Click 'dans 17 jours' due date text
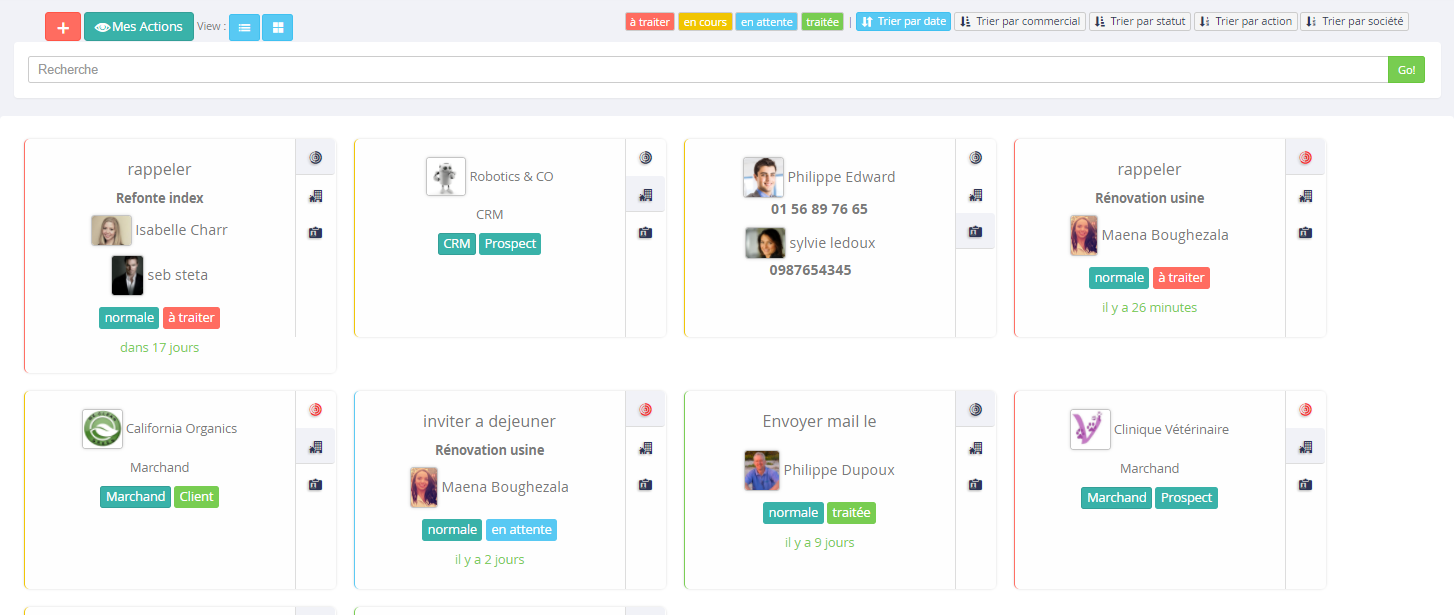The height and width of the screenshot is (616, 1454). click(x=159, y=348)
